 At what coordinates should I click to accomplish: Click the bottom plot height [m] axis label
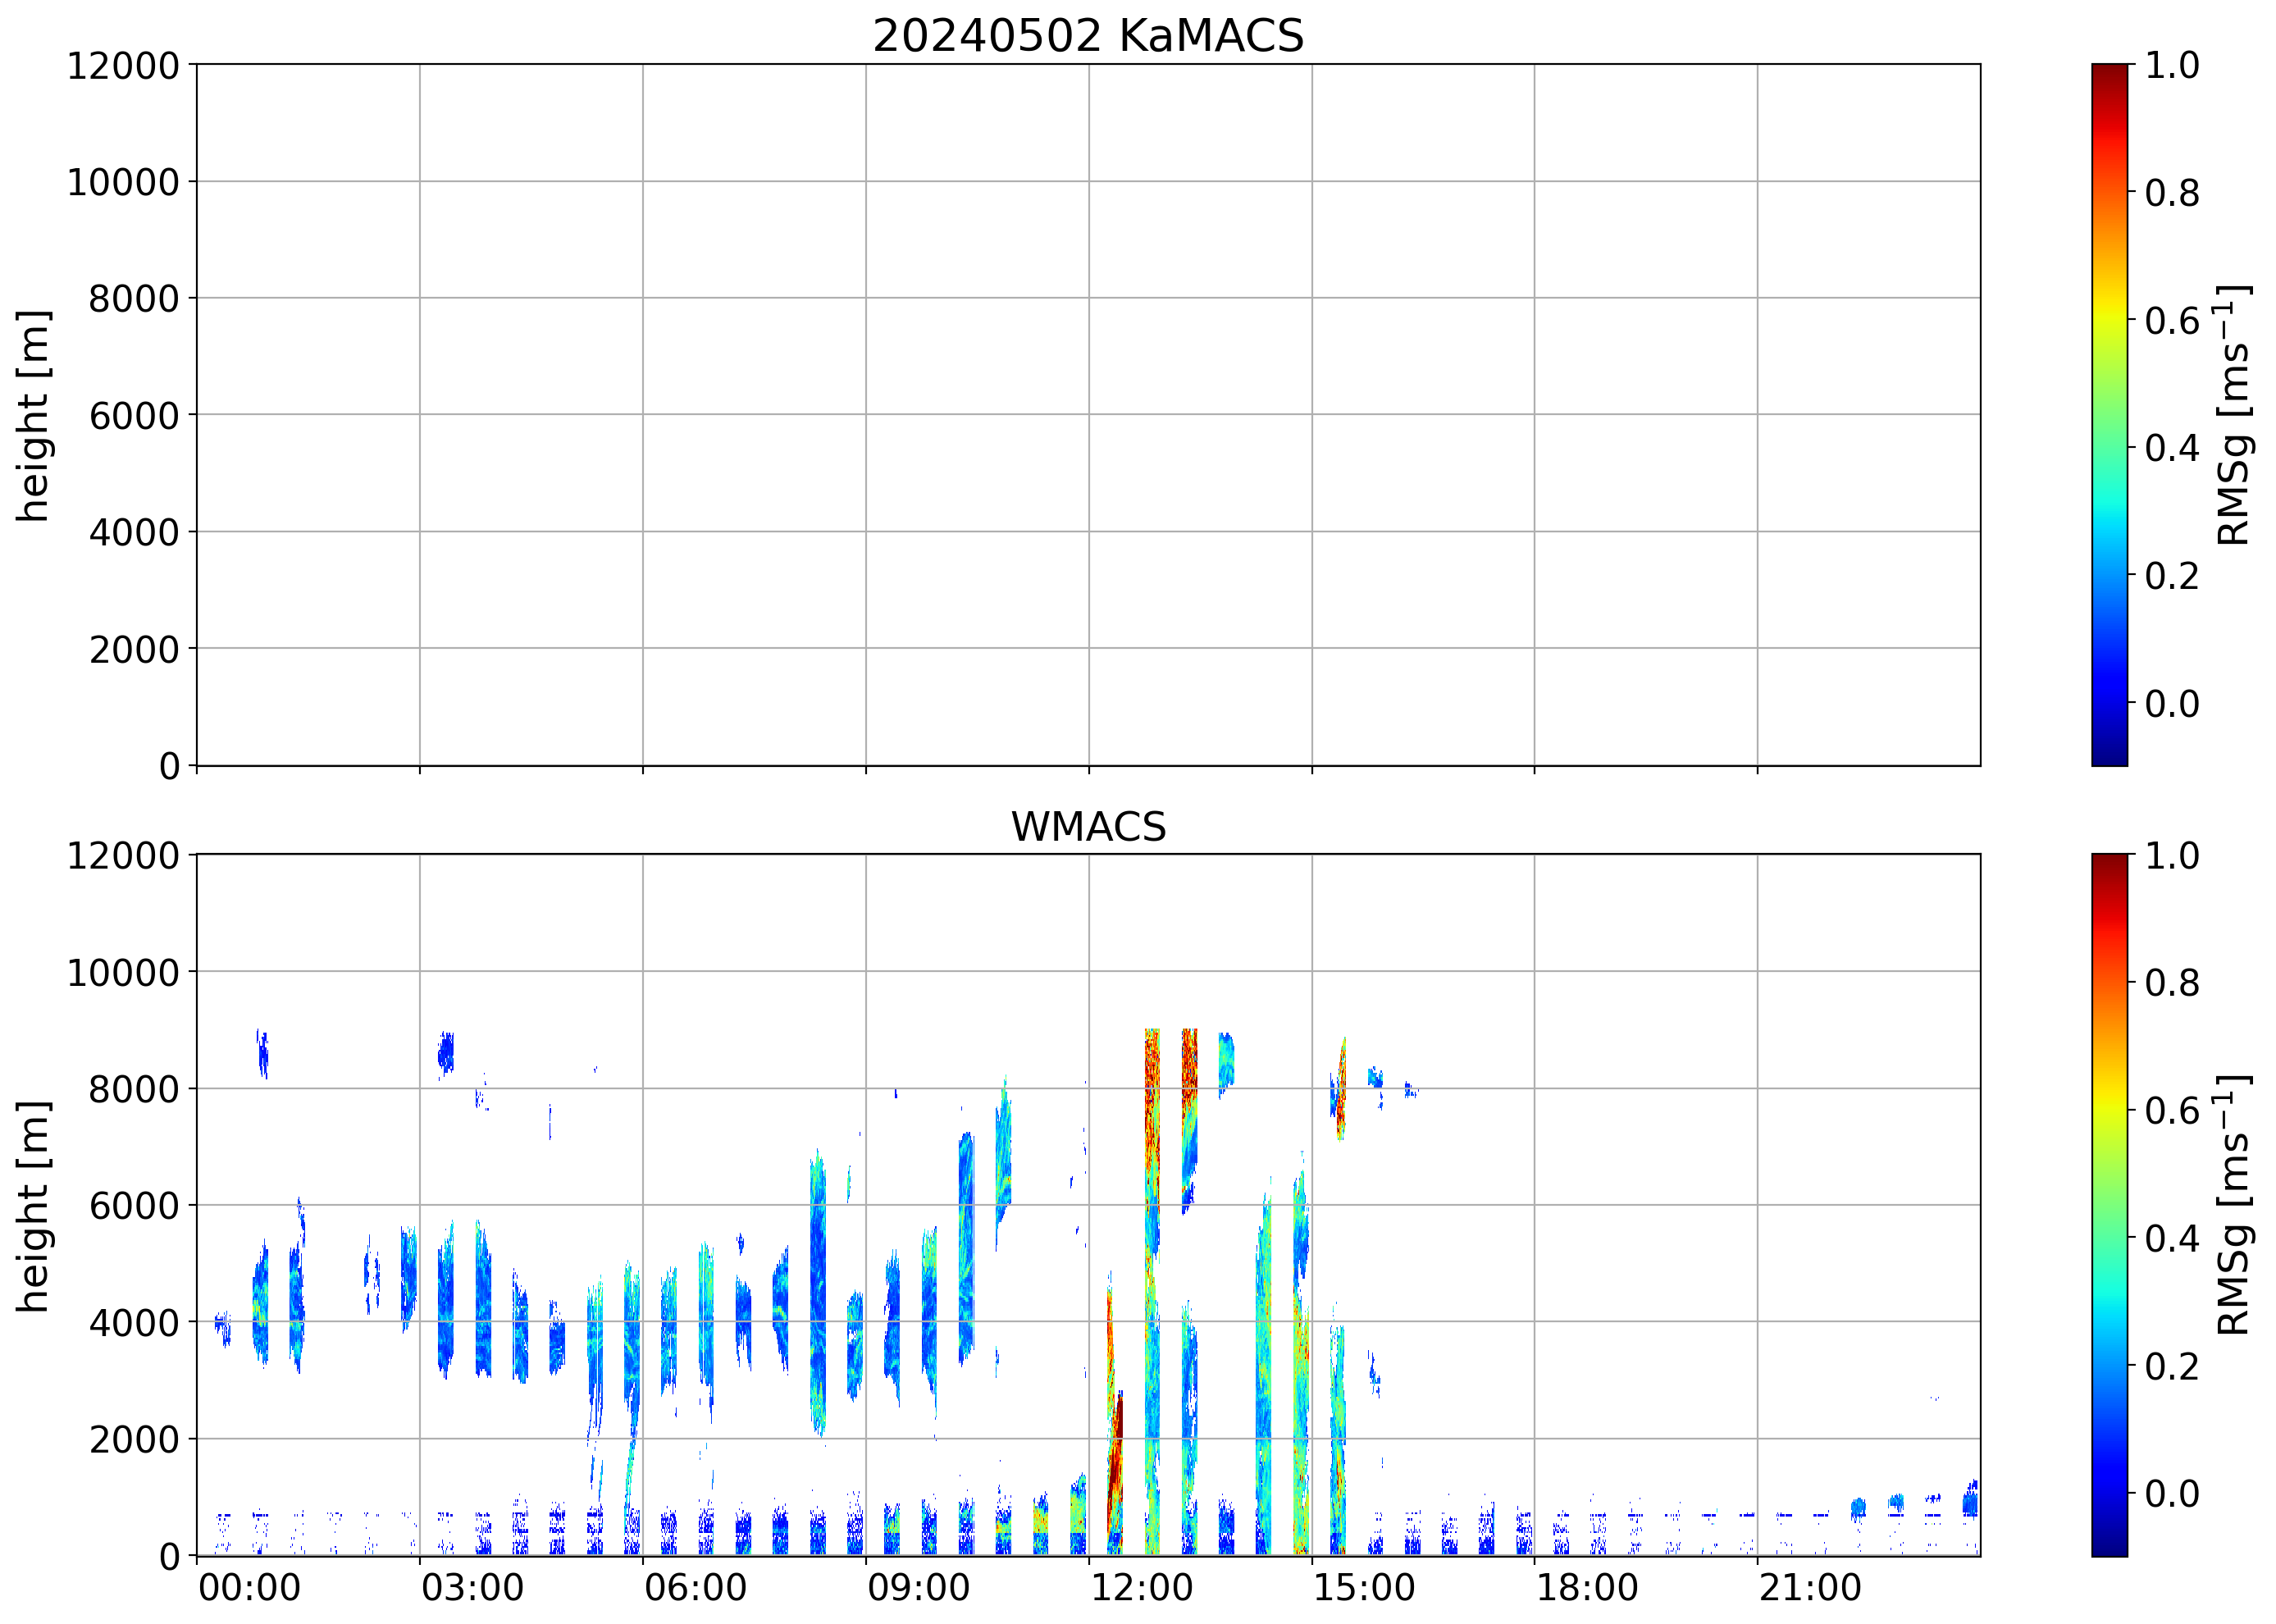tap(33, 1206)
